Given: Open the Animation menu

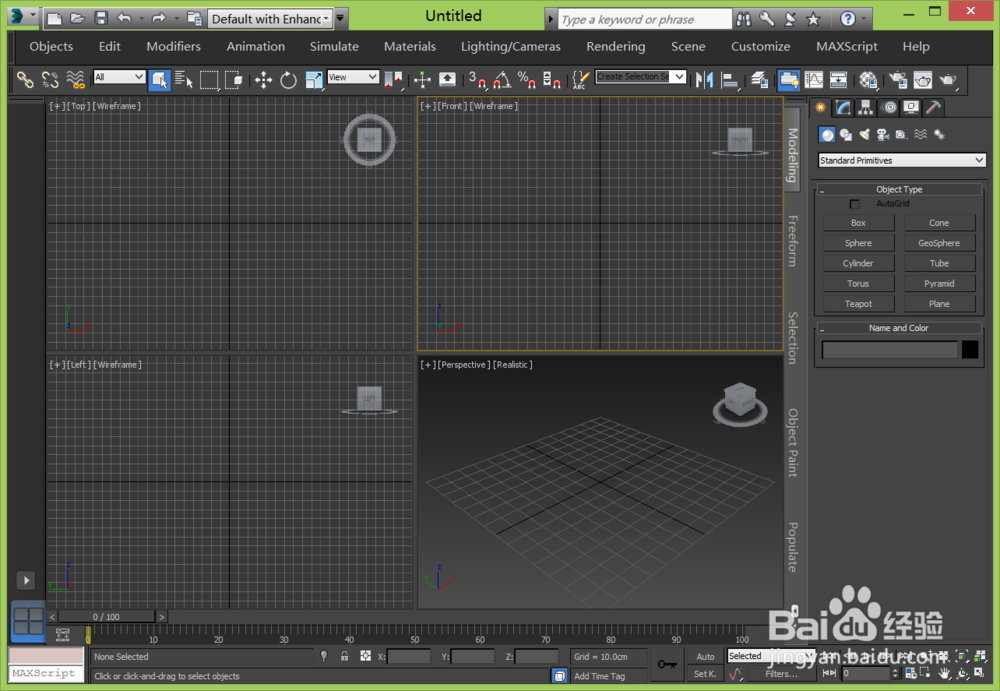Looking at the screenshot, I should click(256, 47).
